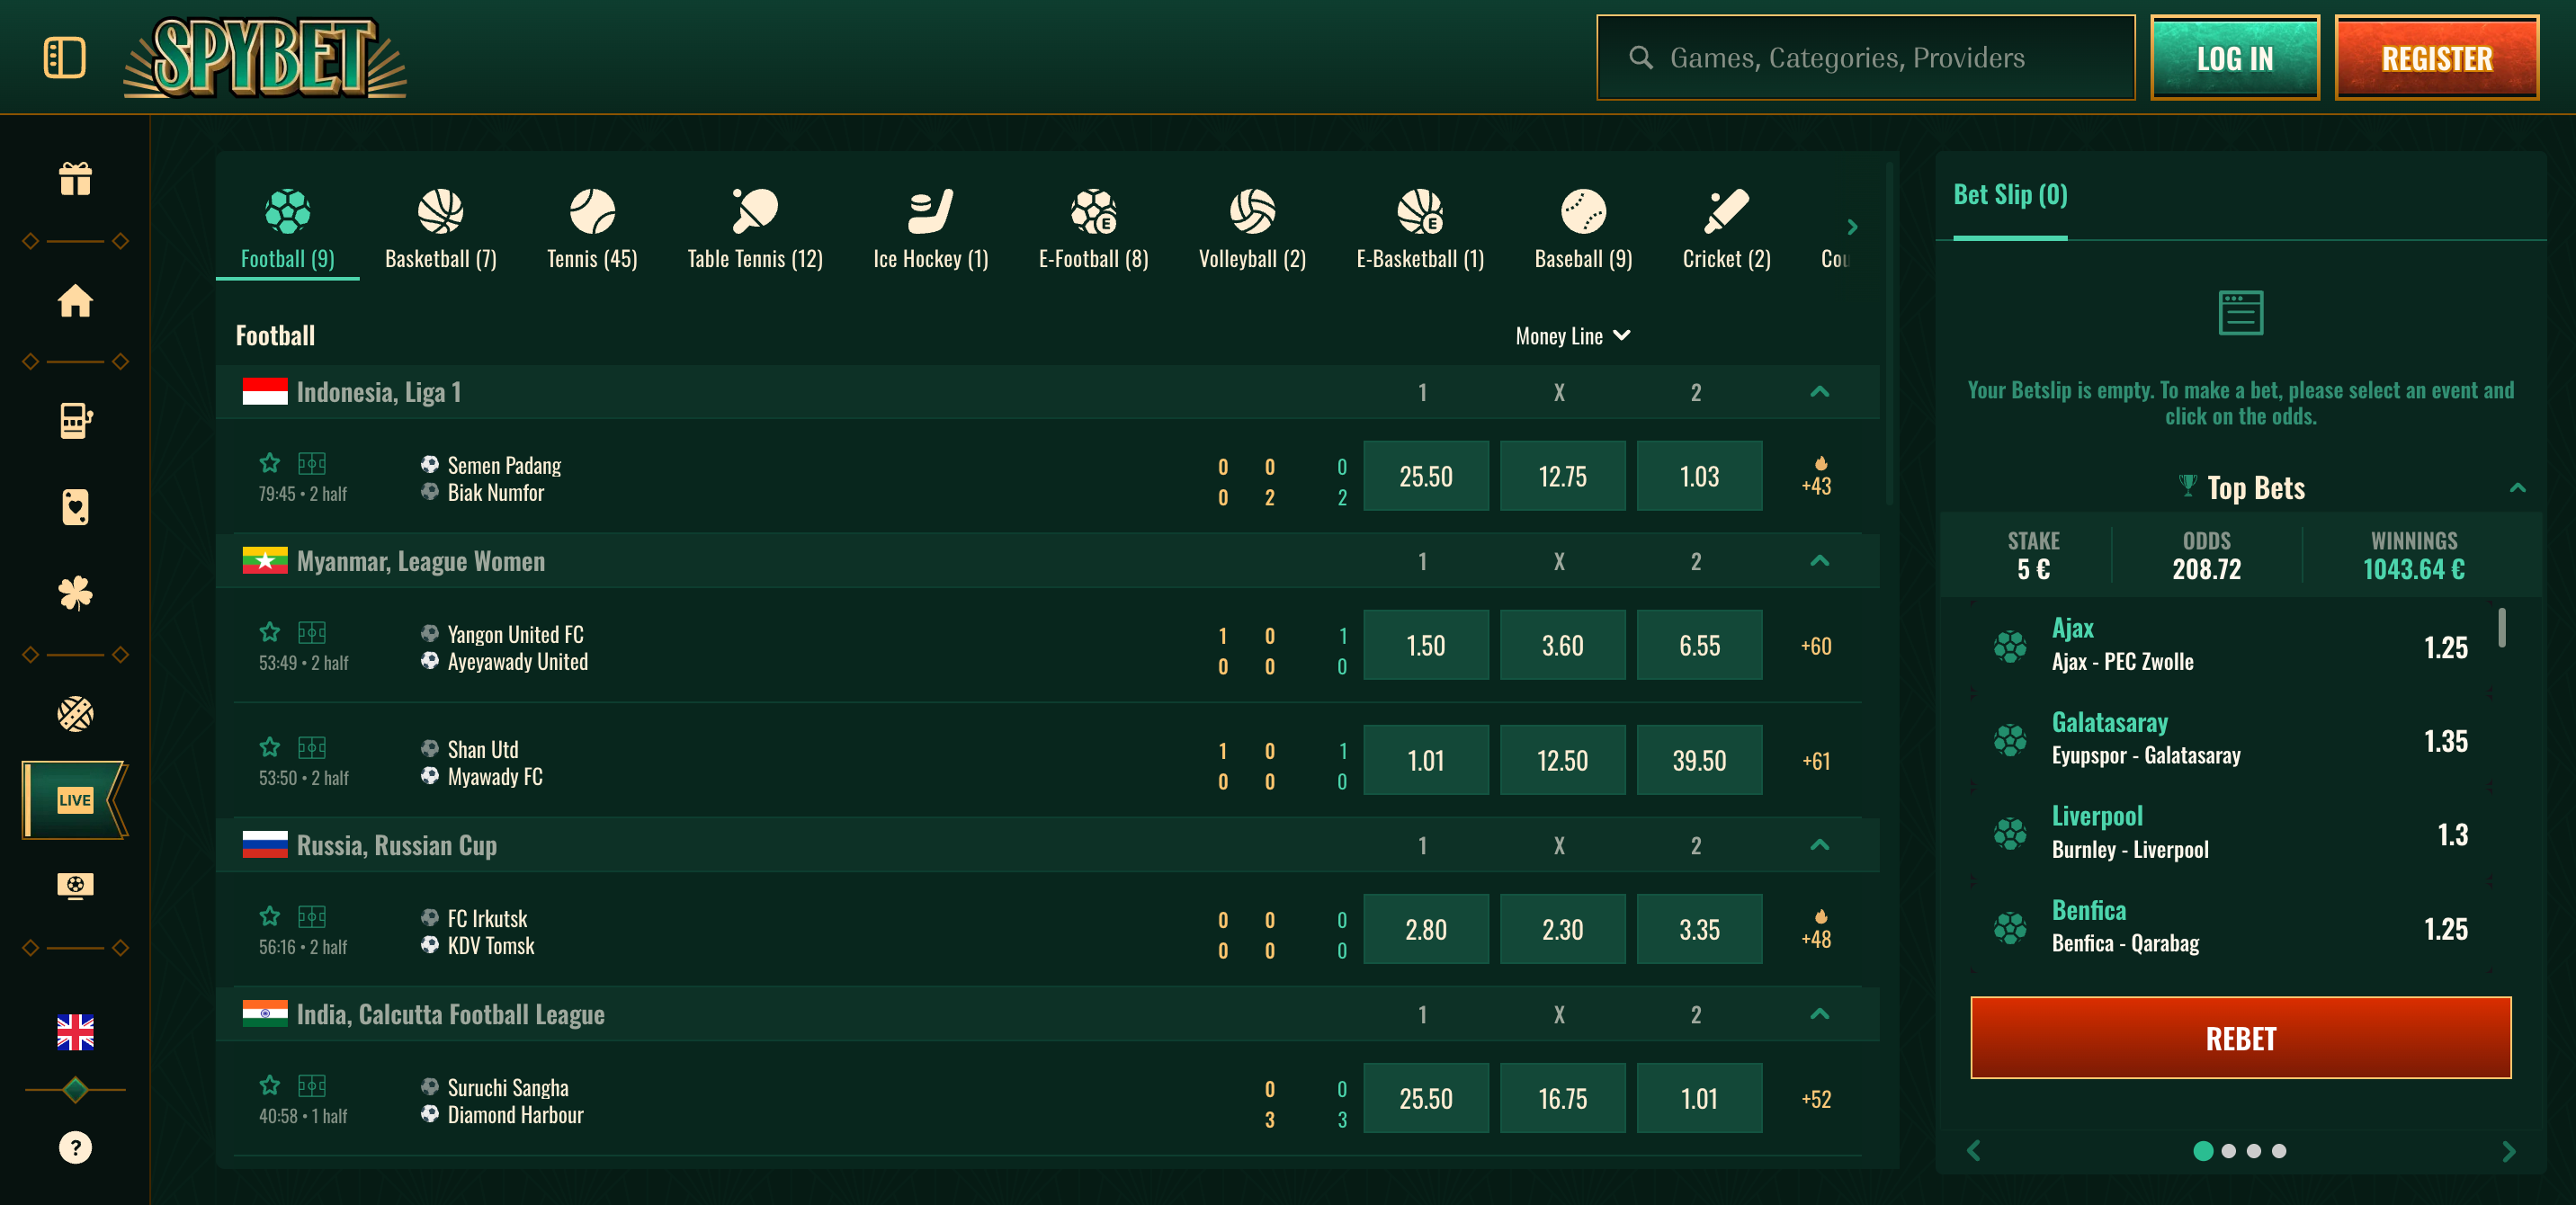Viewport: 2576px width, 1205px height.
Task: Open the card games icon
Action: (x=75, y=507)
